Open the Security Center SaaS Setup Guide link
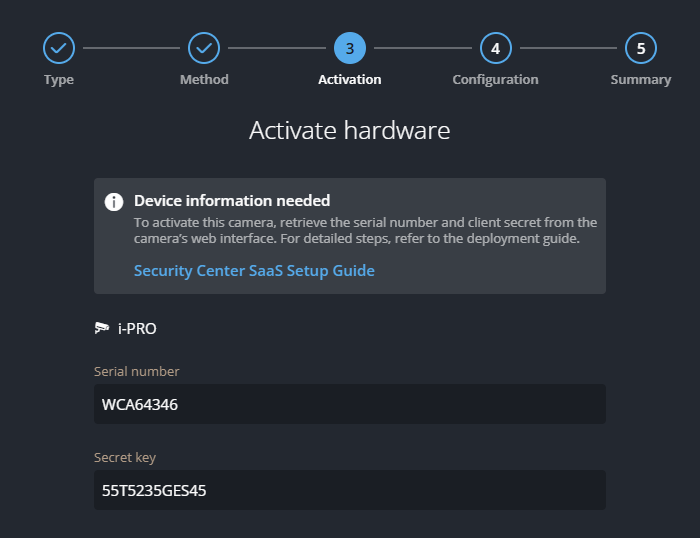Screen dimensions: 700x538 point(254,271)
